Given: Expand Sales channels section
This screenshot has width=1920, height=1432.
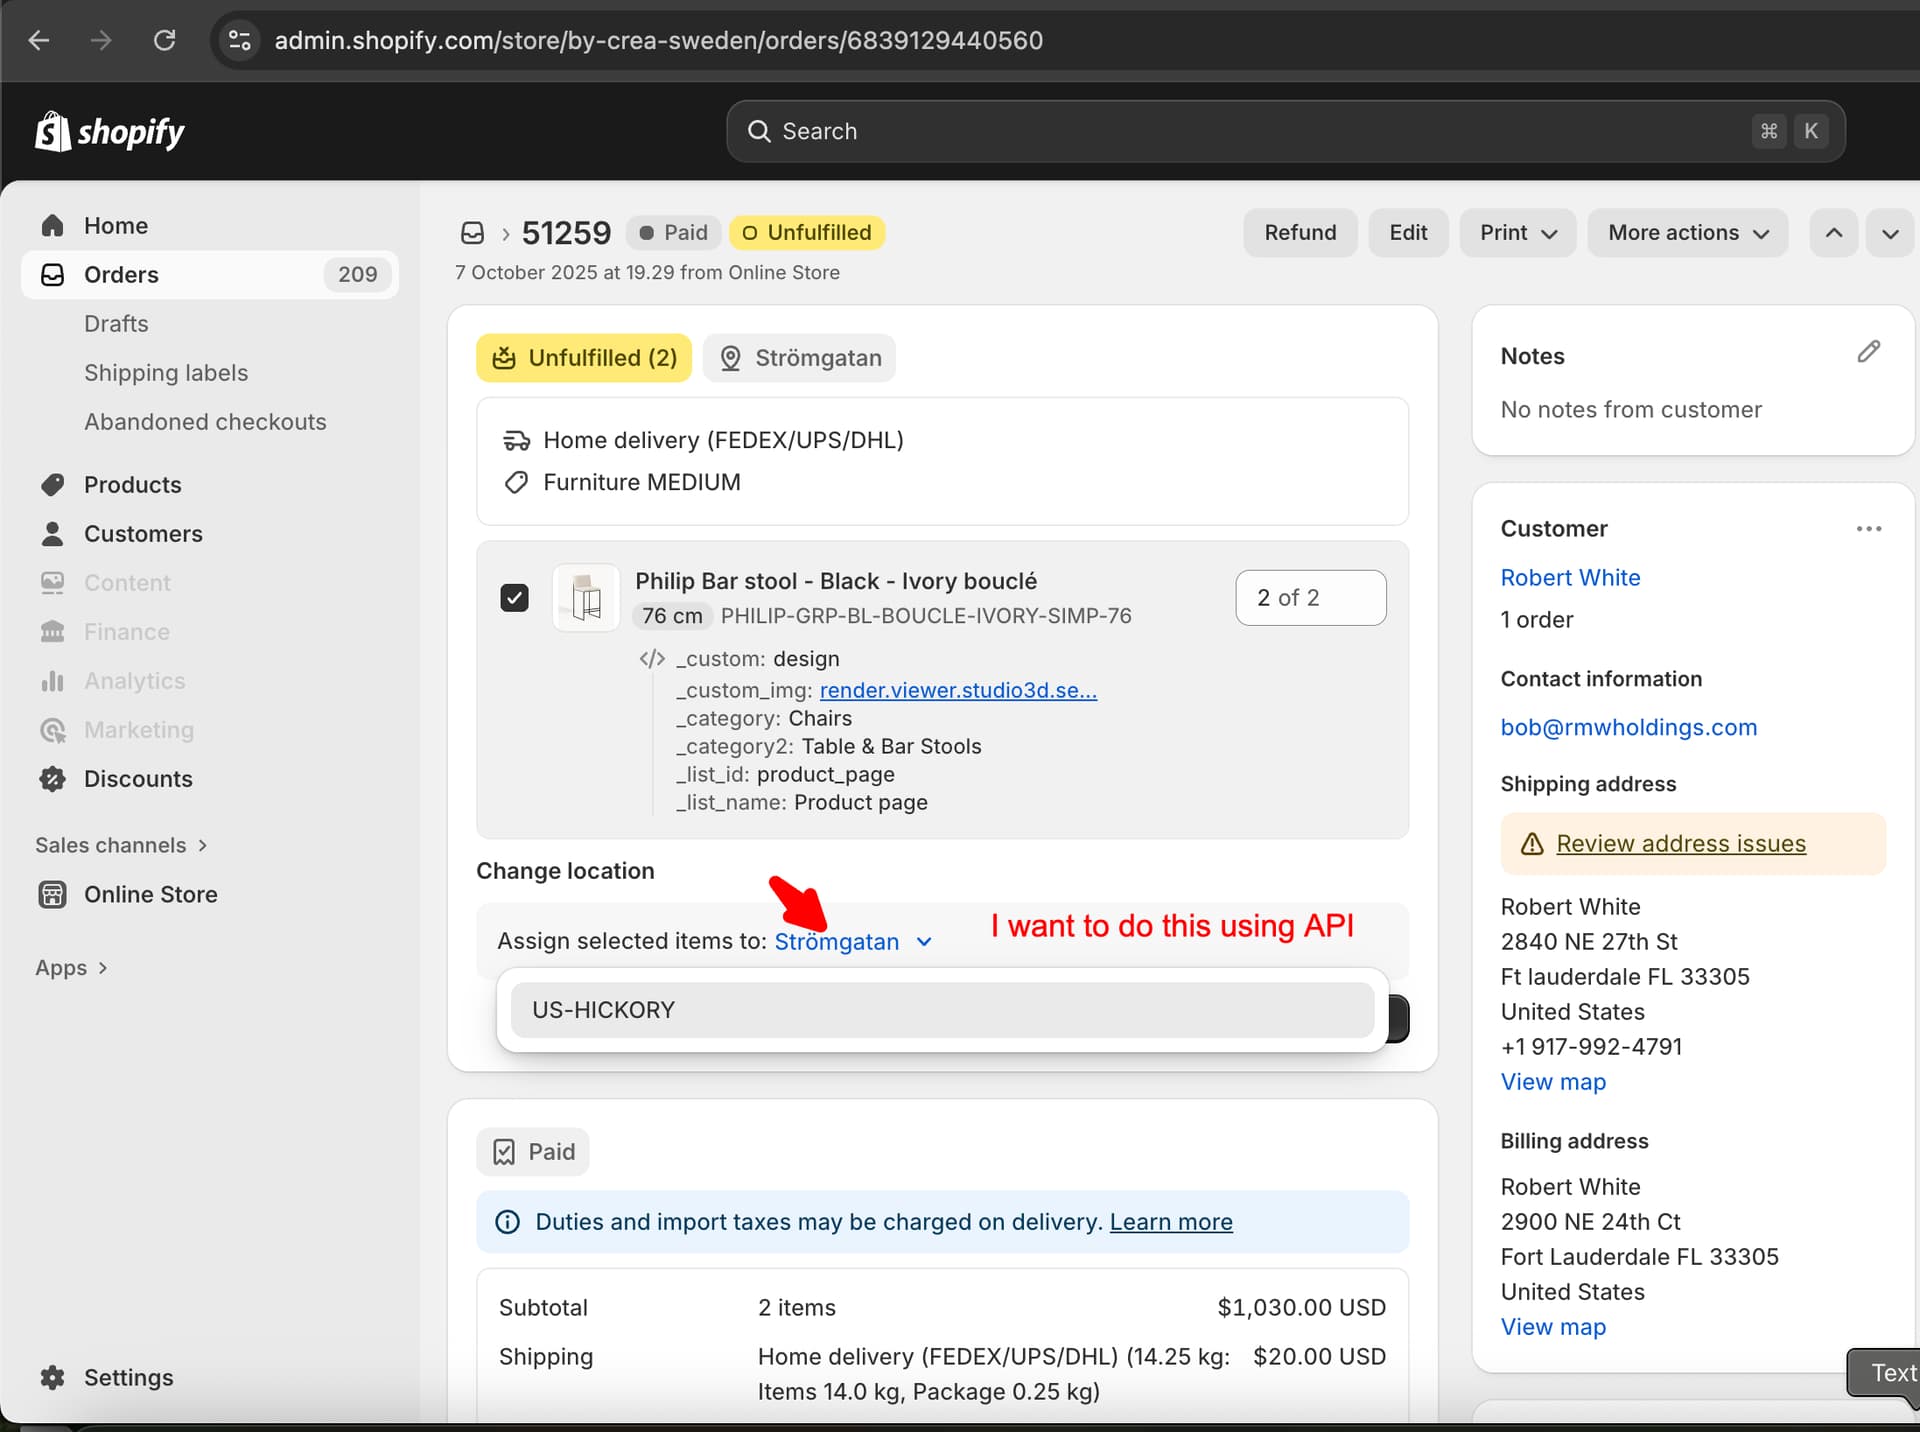Looking at the screenshot, I should tap(121, 845).
